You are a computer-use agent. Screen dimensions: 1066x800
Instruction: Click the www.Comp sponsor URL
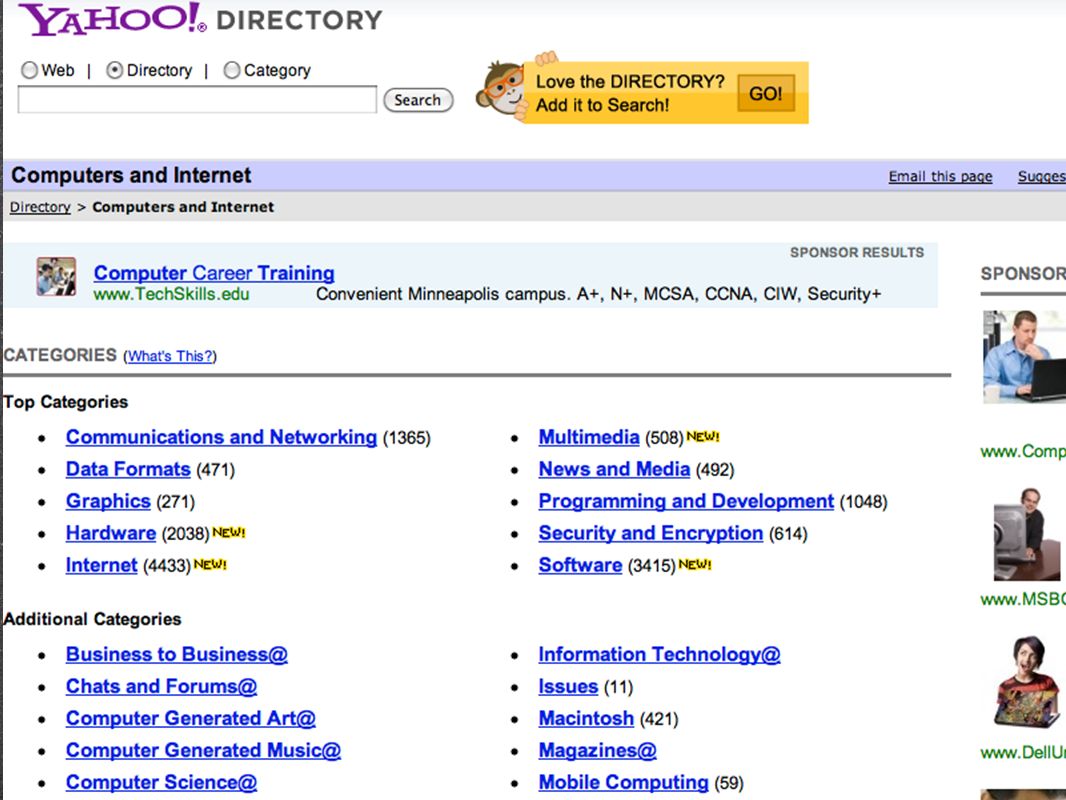[x=1022, y=451]
